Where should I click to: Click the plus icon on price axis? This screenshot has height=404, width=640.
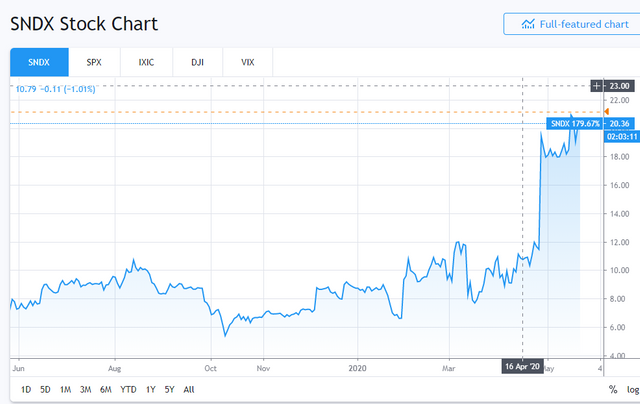tap(597, 86)
